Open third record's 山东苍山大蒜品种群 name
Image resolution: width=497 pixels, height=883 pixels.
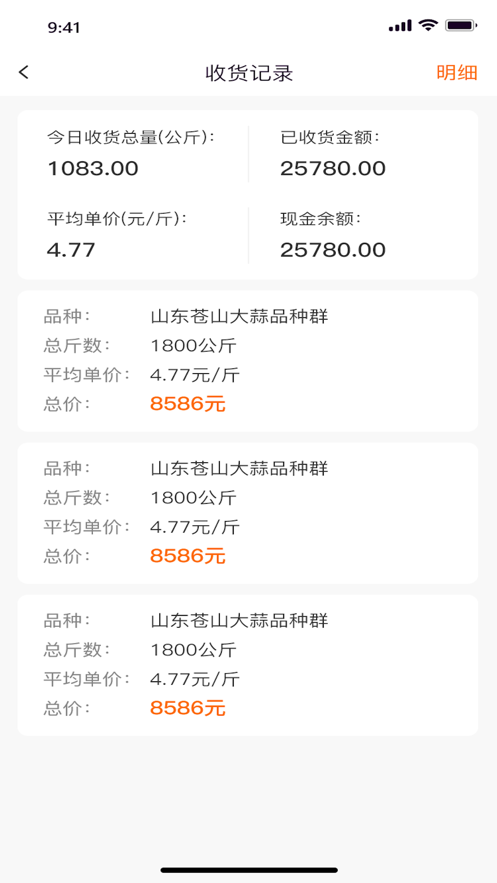tap(239, 621)
